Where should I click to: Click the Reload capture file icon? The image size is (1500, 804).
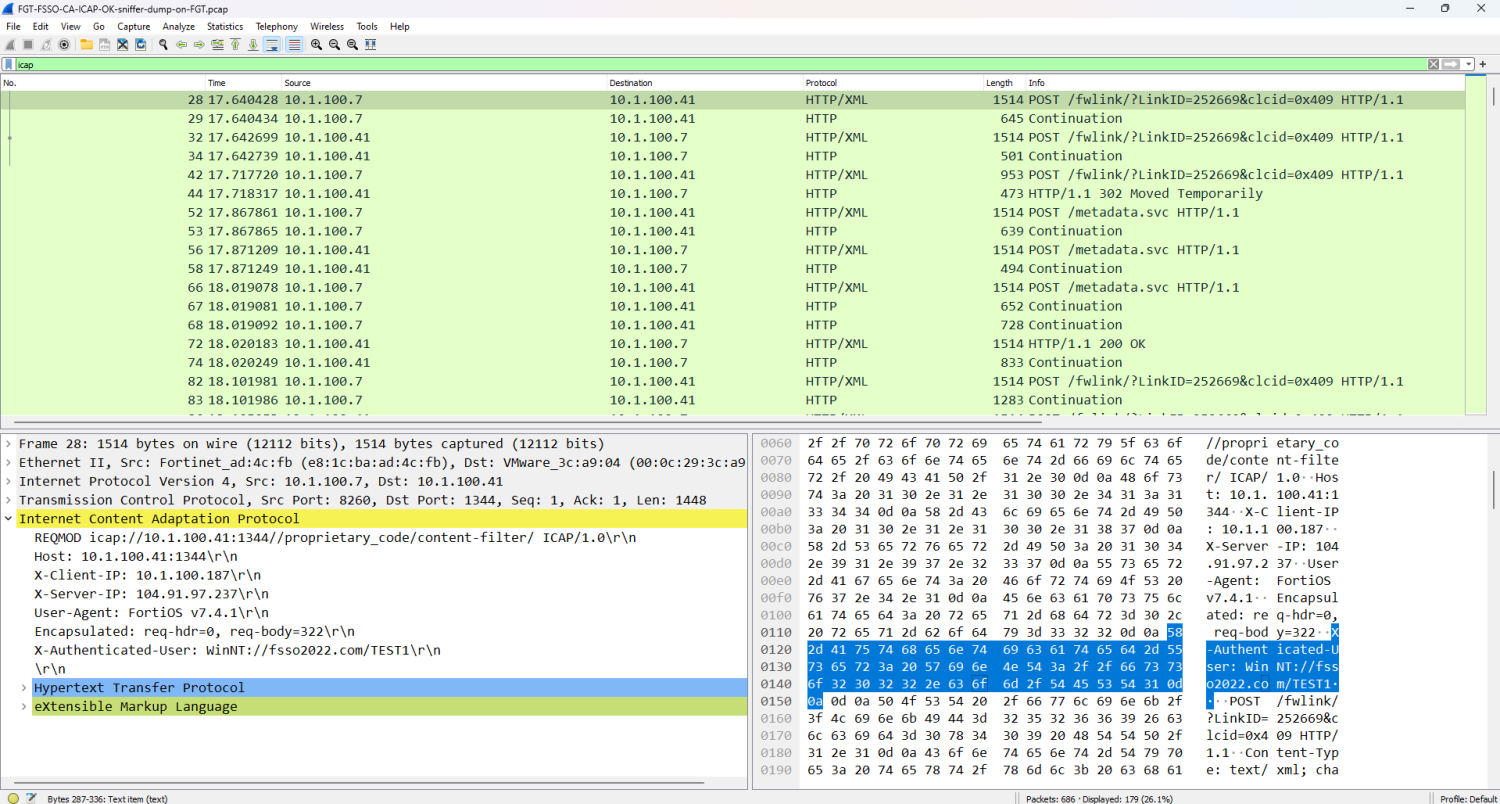[140, 45]
